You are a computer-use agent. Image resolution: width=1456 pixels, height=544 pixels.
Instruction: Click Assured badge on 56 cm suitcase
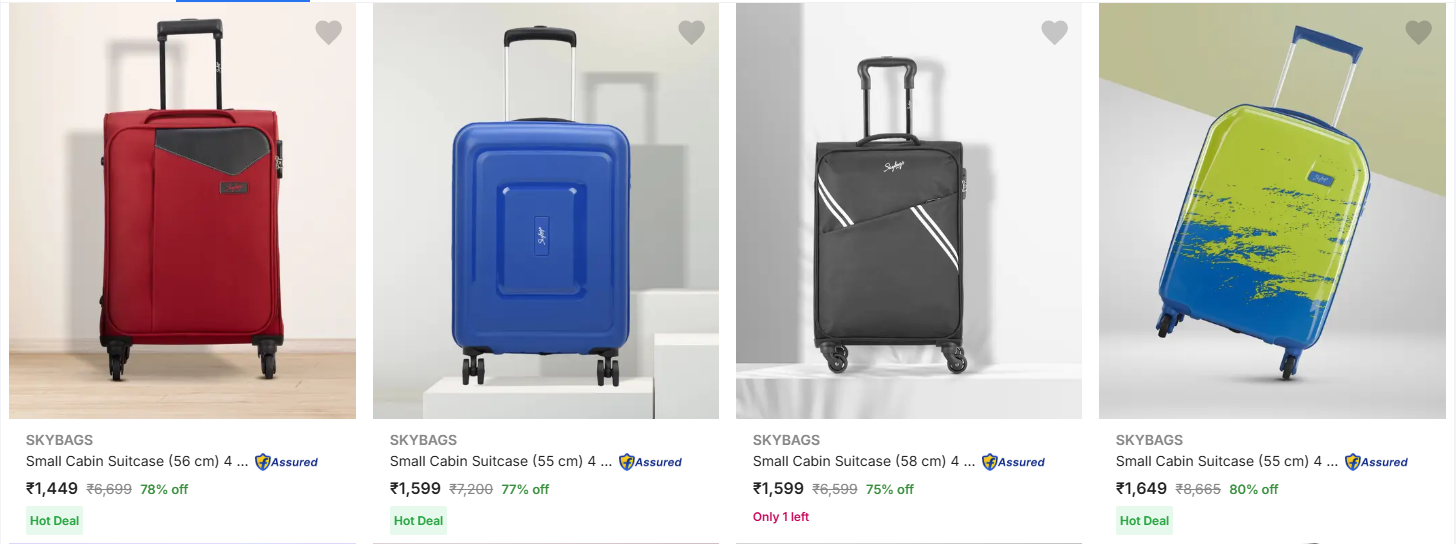(x=286, y=462)
